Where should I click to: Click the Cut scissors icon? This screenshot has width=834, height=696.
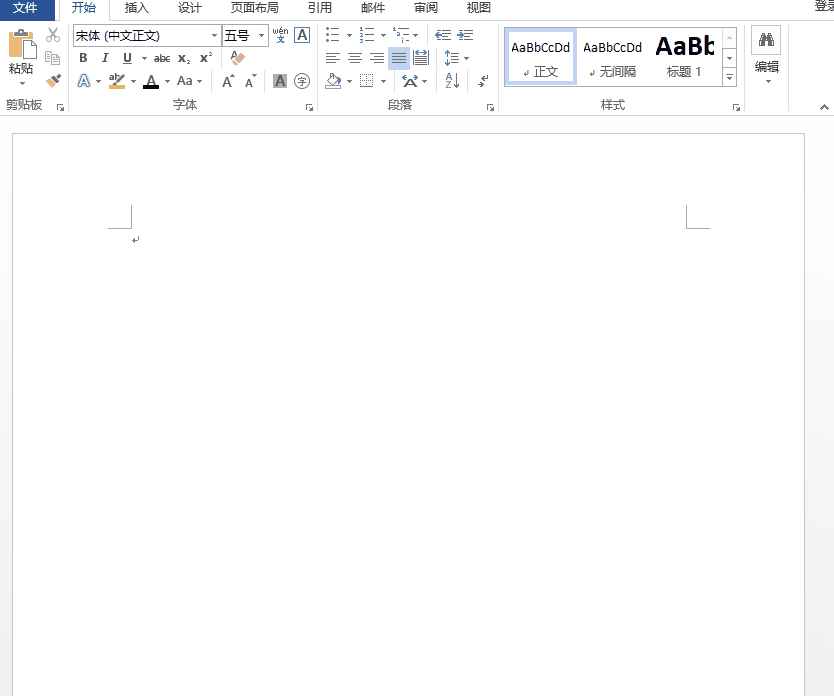(53, 35)
